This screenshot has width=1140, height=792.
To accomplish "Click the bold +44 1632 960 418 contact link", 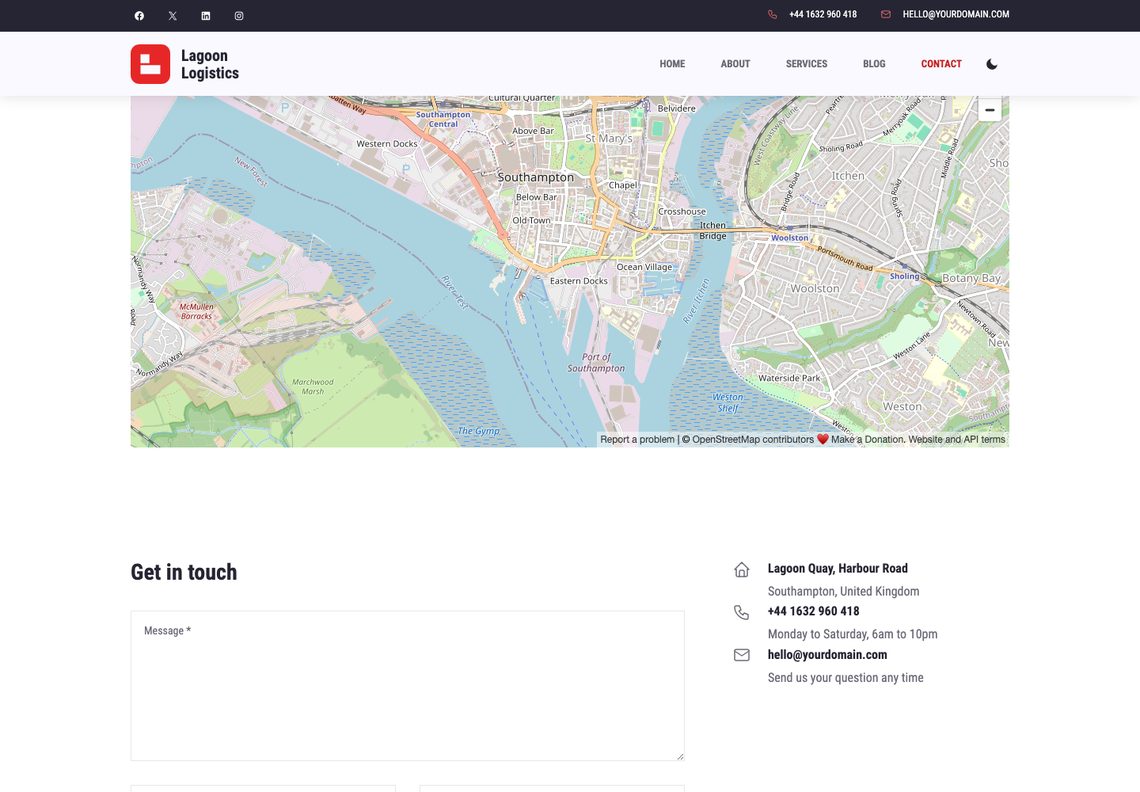I will coord(813,611).
